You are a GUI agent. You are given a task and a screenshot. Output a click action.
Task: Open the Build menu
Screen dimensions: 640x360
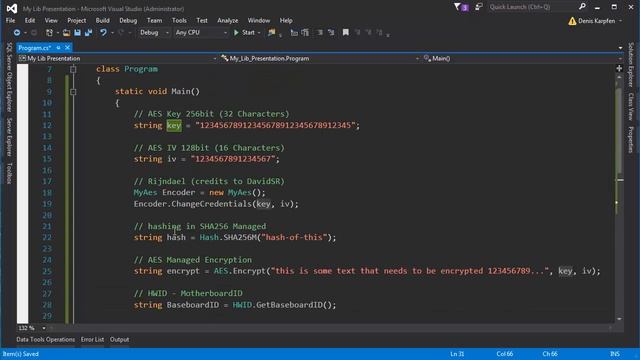pyautogui.click(x=102, y=20)
